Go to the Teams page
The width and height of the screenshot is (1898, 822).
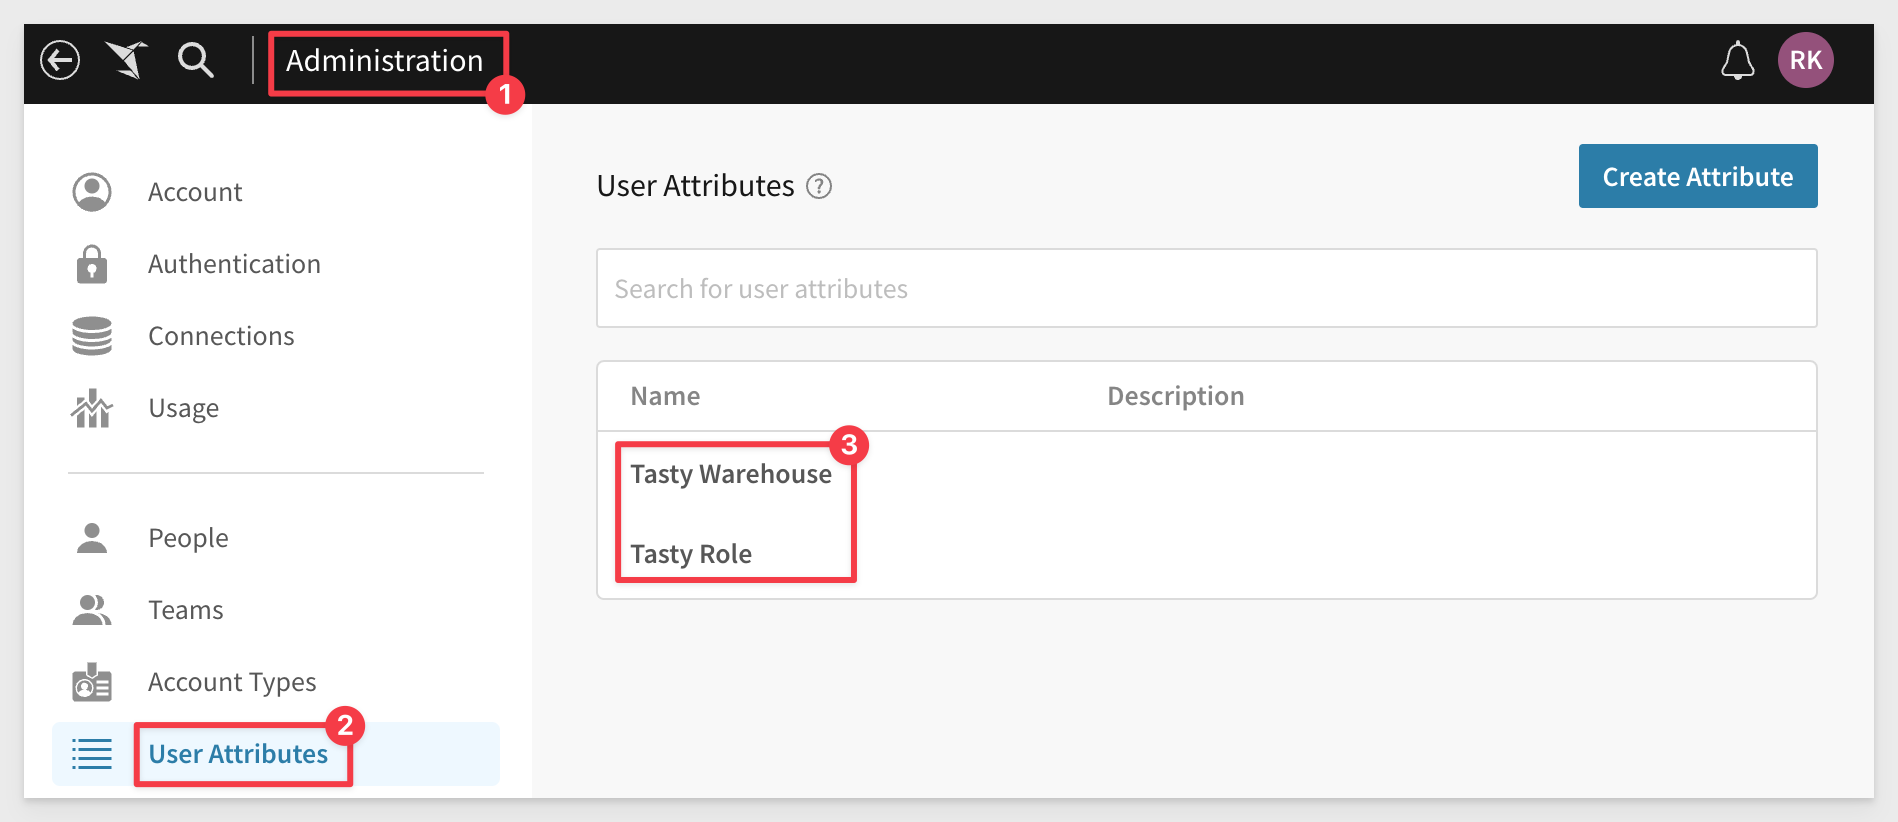pos(186,610)
